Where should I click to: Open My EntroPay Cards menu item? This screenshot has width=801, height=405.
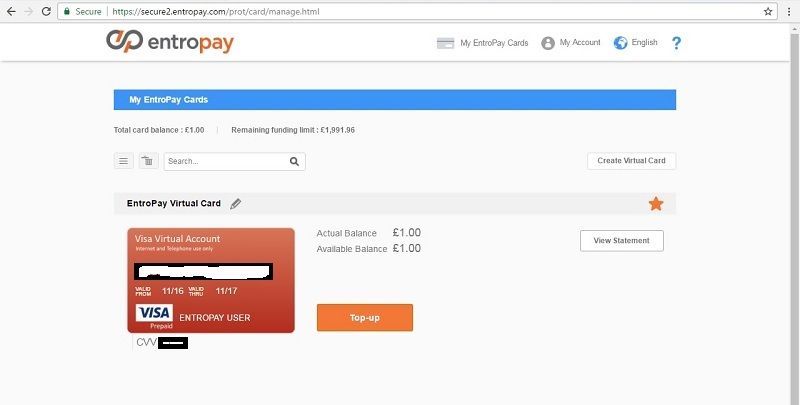pyautogui.click(x=483, y=43)
